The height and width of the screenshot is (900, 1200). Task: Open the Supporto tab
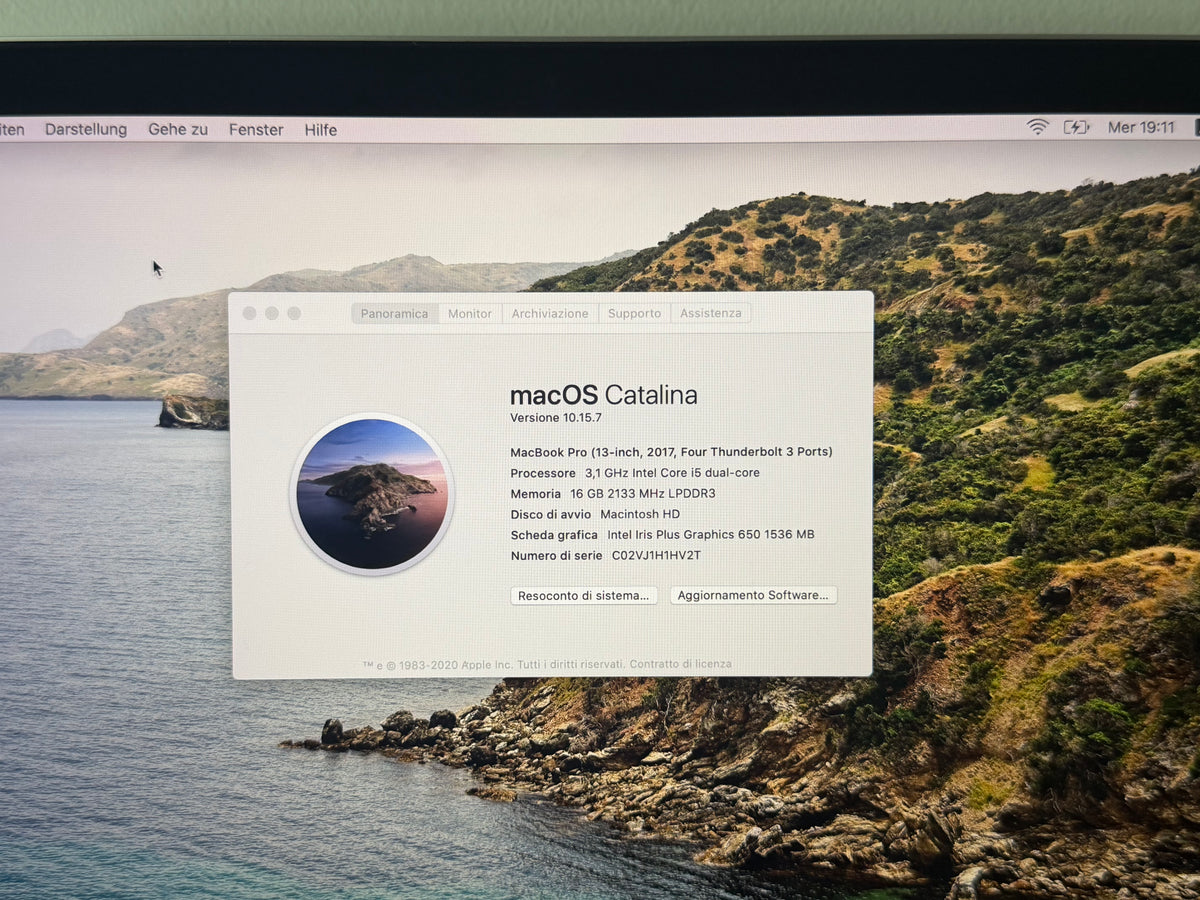coord(634,313)
